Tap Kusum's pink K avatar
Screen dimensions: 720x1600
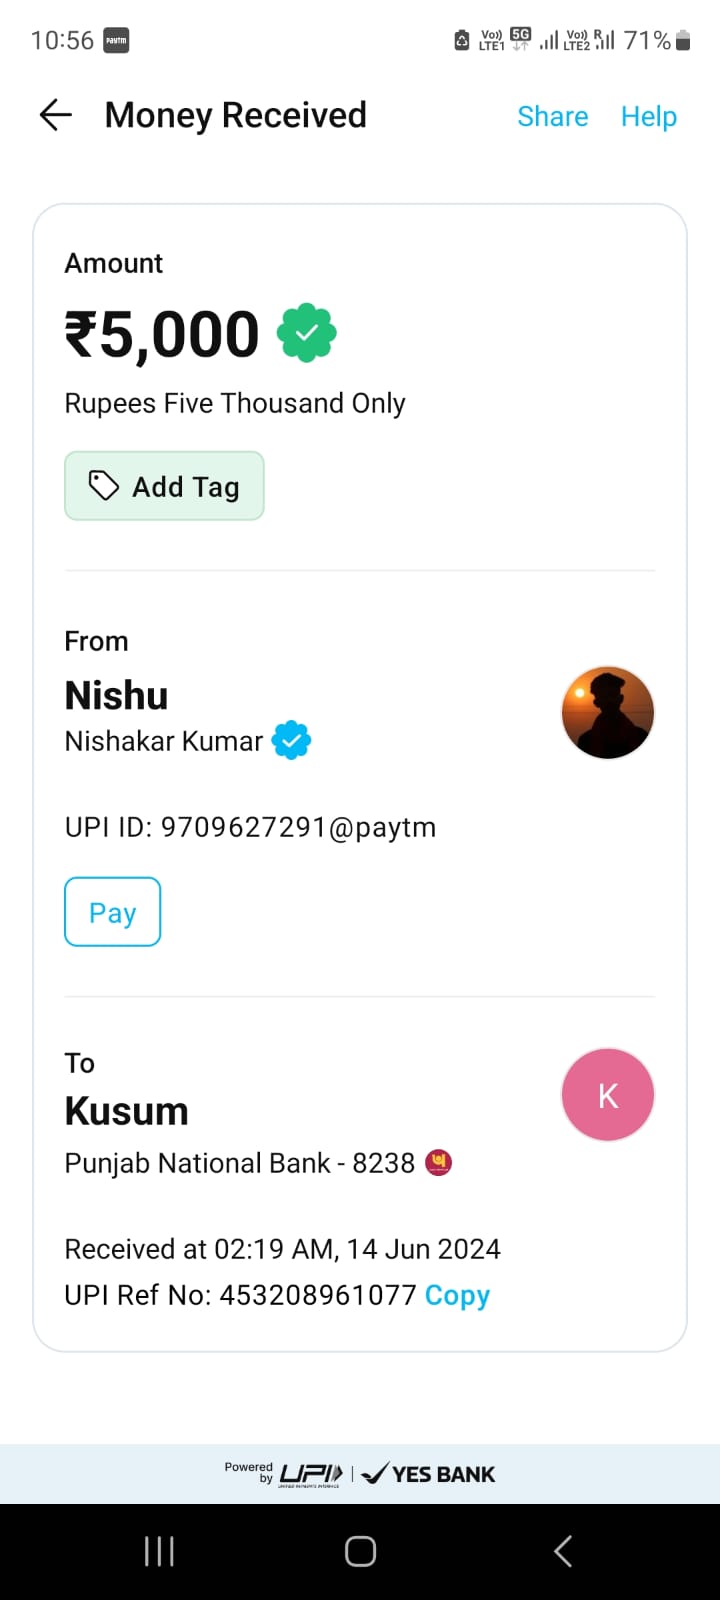click(x=607, y=1095)
